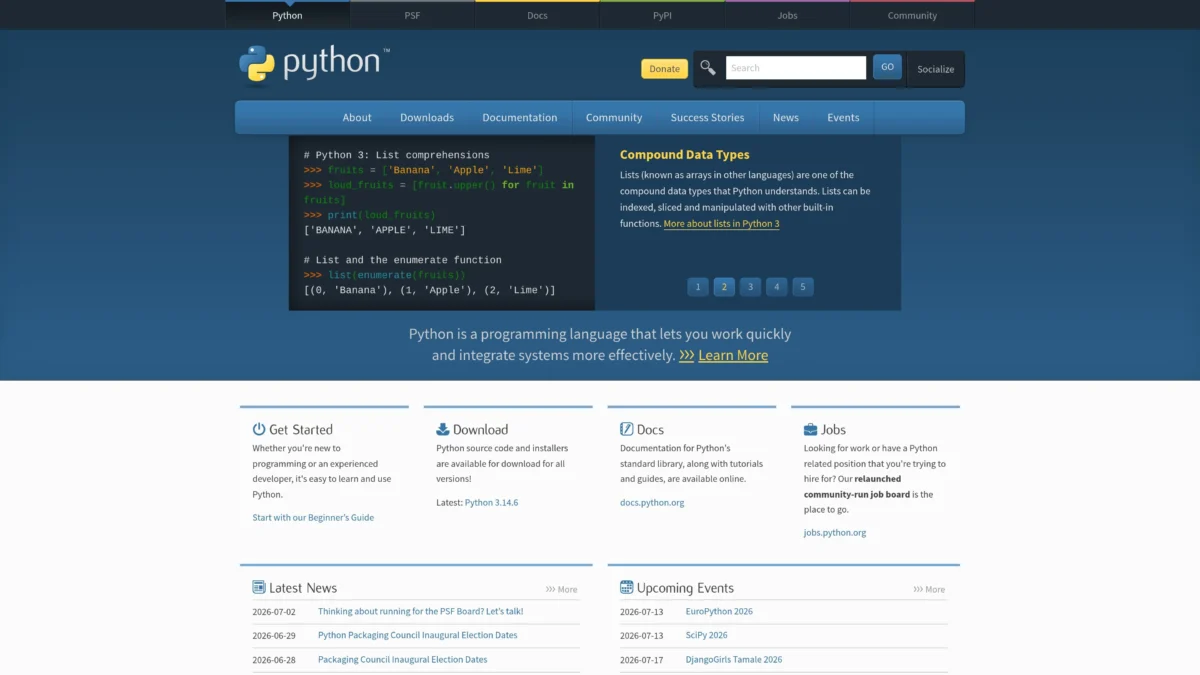Open the About menu
This screenshot has width=1200, height=675.
(x=357, y=117)
